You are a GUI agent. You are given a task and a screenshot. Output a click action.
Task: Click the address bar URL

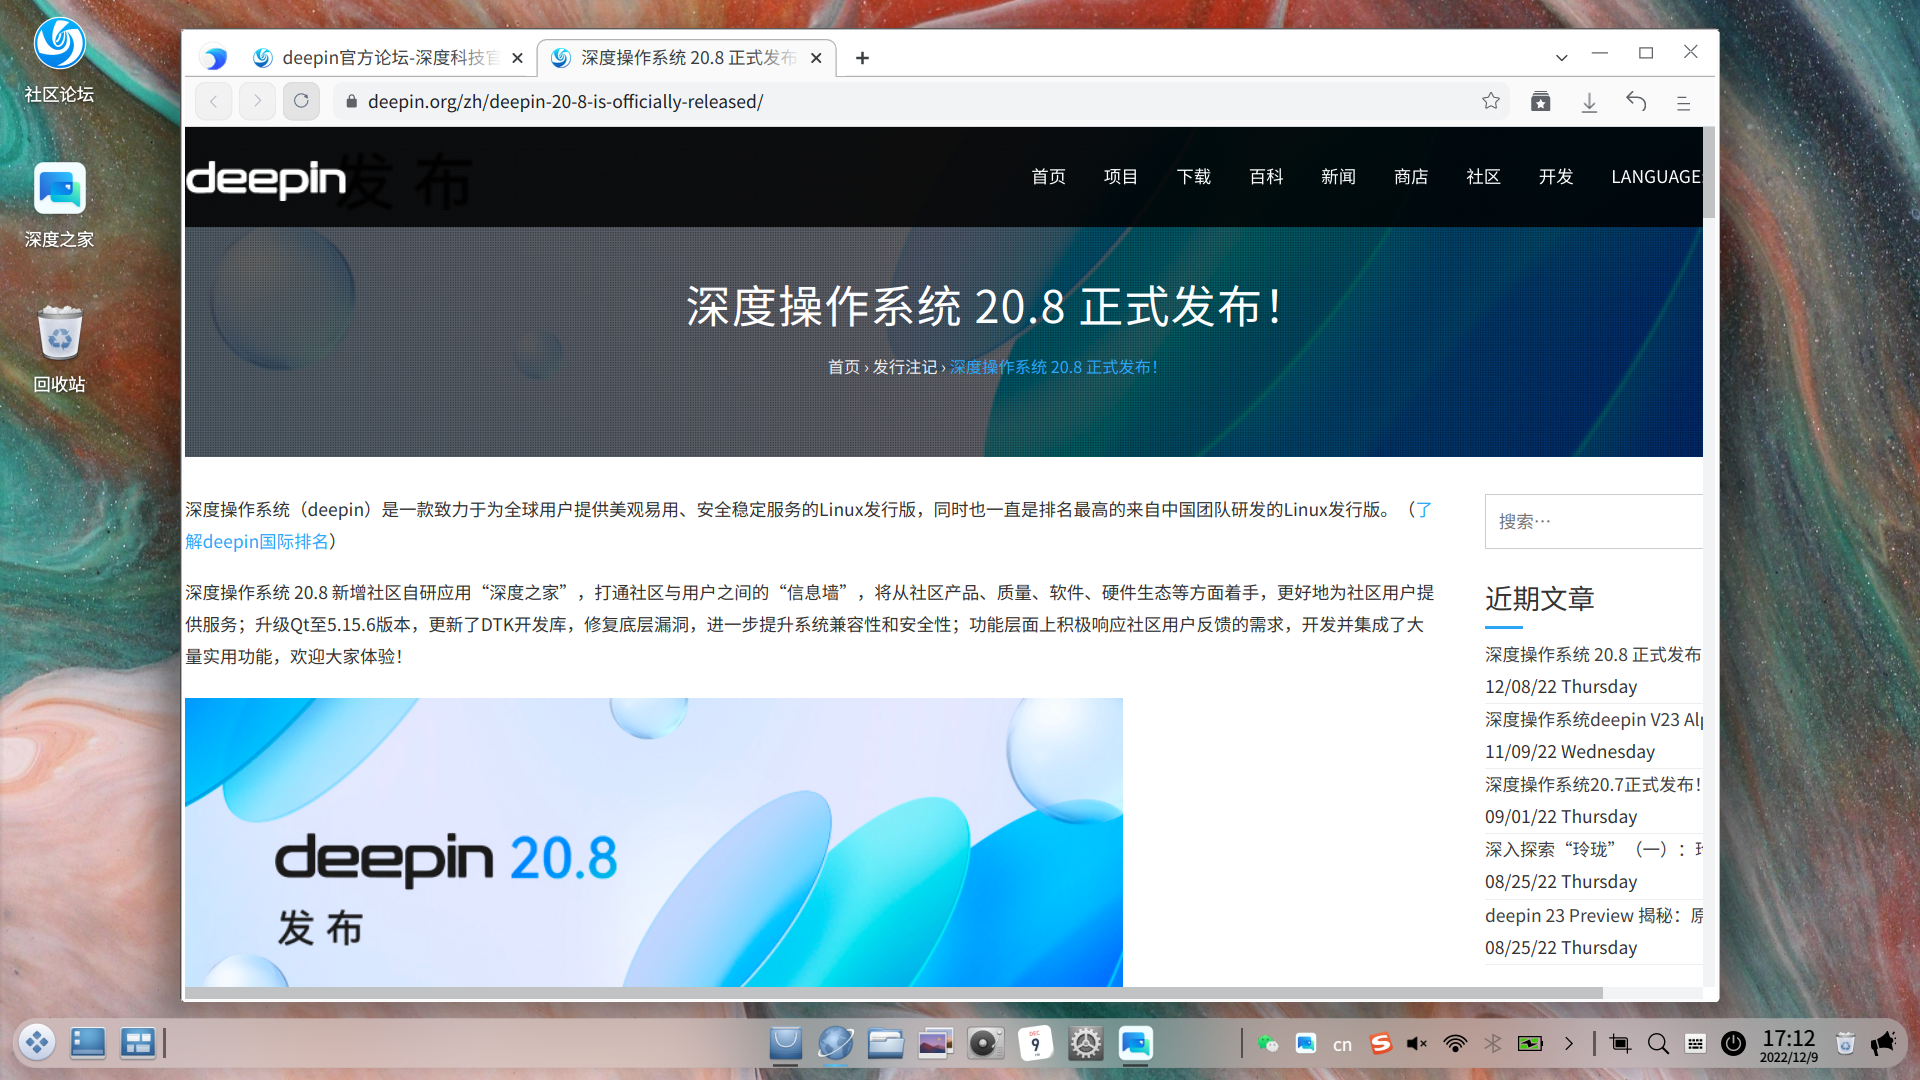pos(565,101)
